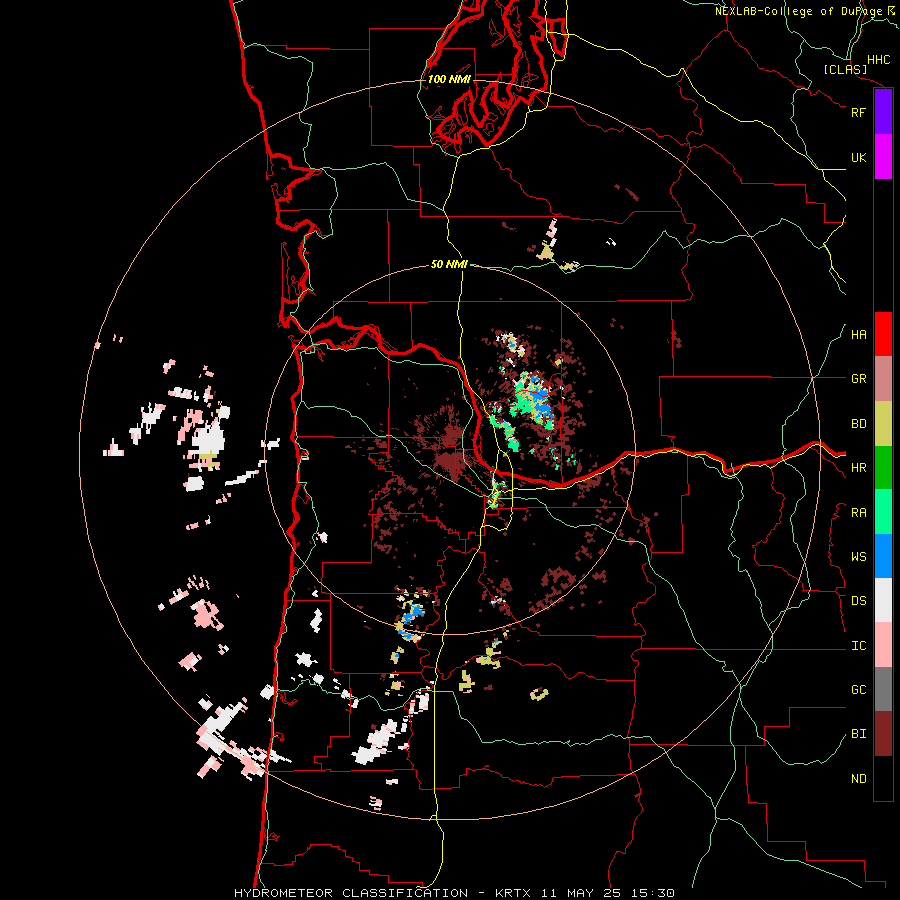Click the UK legend label
900x900 pixels.
coord(858,157)
